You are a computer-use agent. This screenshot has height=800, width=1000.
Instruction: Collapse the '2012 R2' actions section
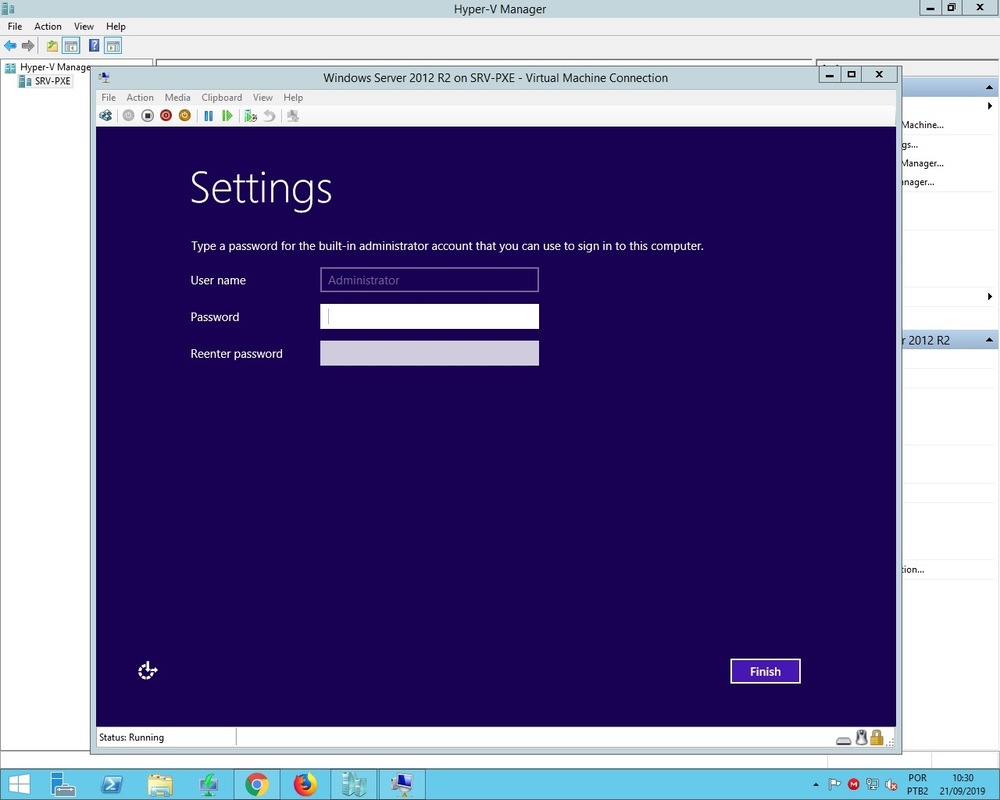click(989, 340)
